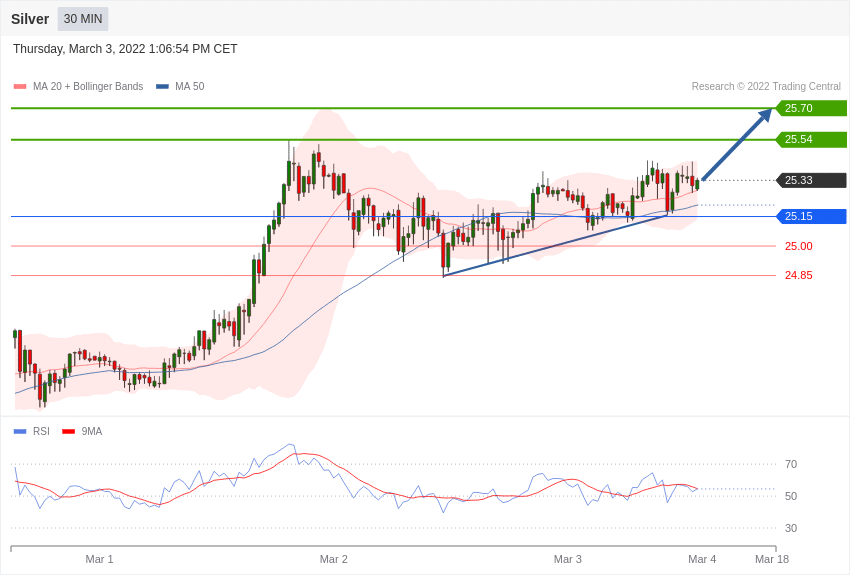This screenshot has width=850, height=576.
Task: Select the 25.70 green resistance price tag
Action: 812,108
